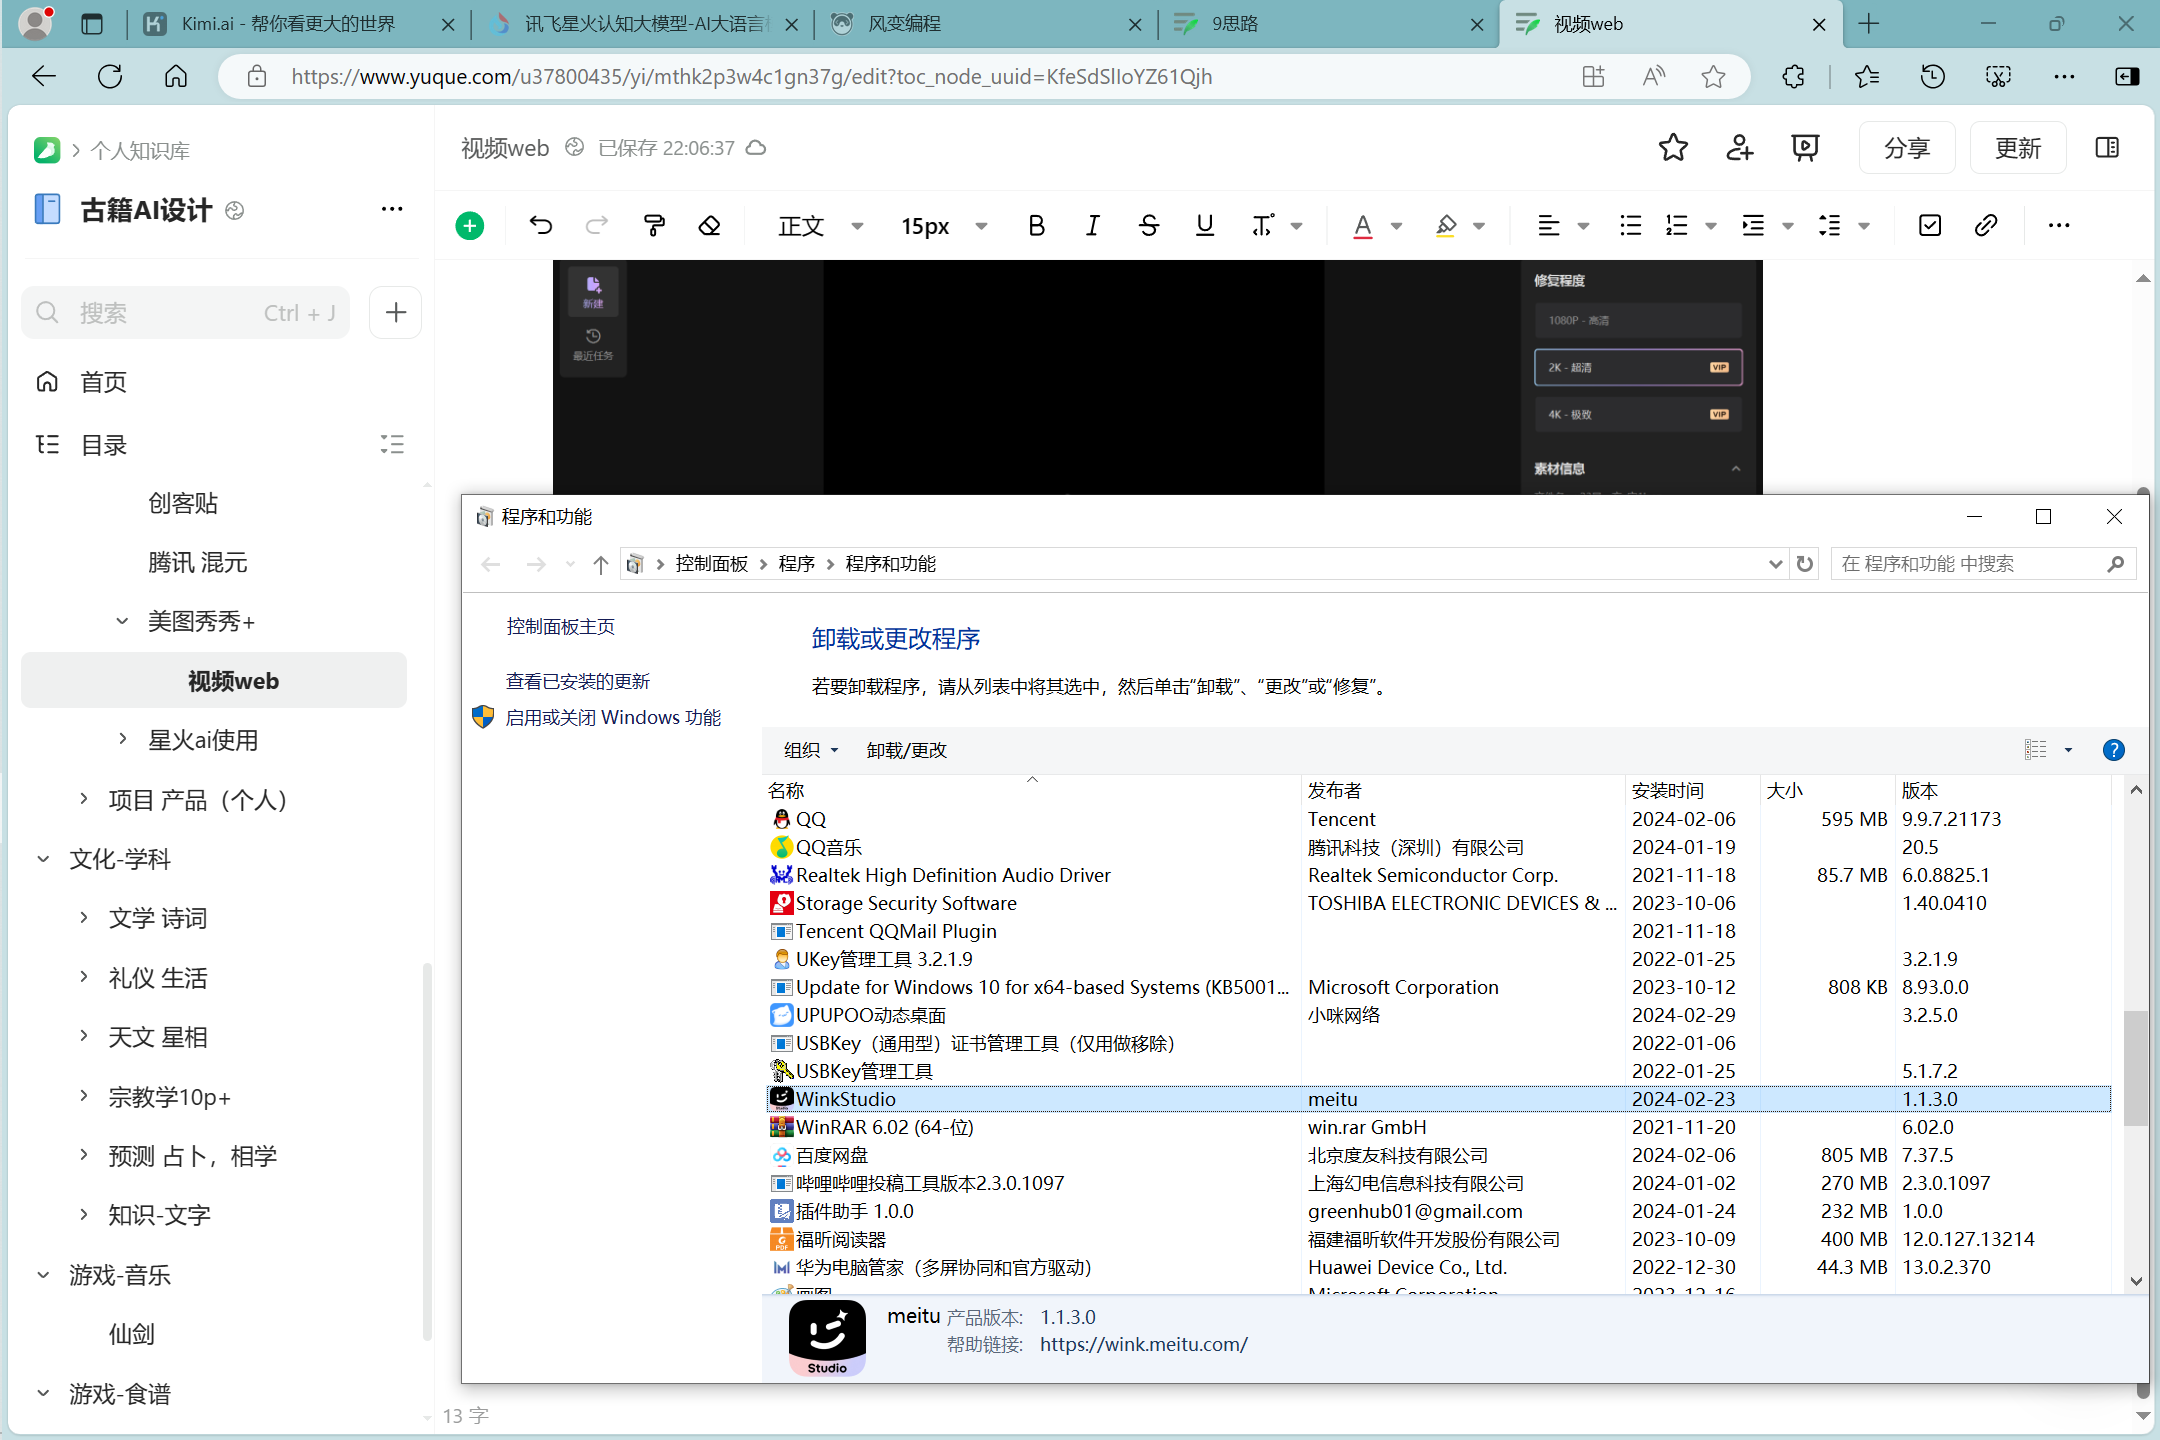Screen dimensions: 2160x1440
Task: Insert a numbered list
Action: (x=1677, y=226)
